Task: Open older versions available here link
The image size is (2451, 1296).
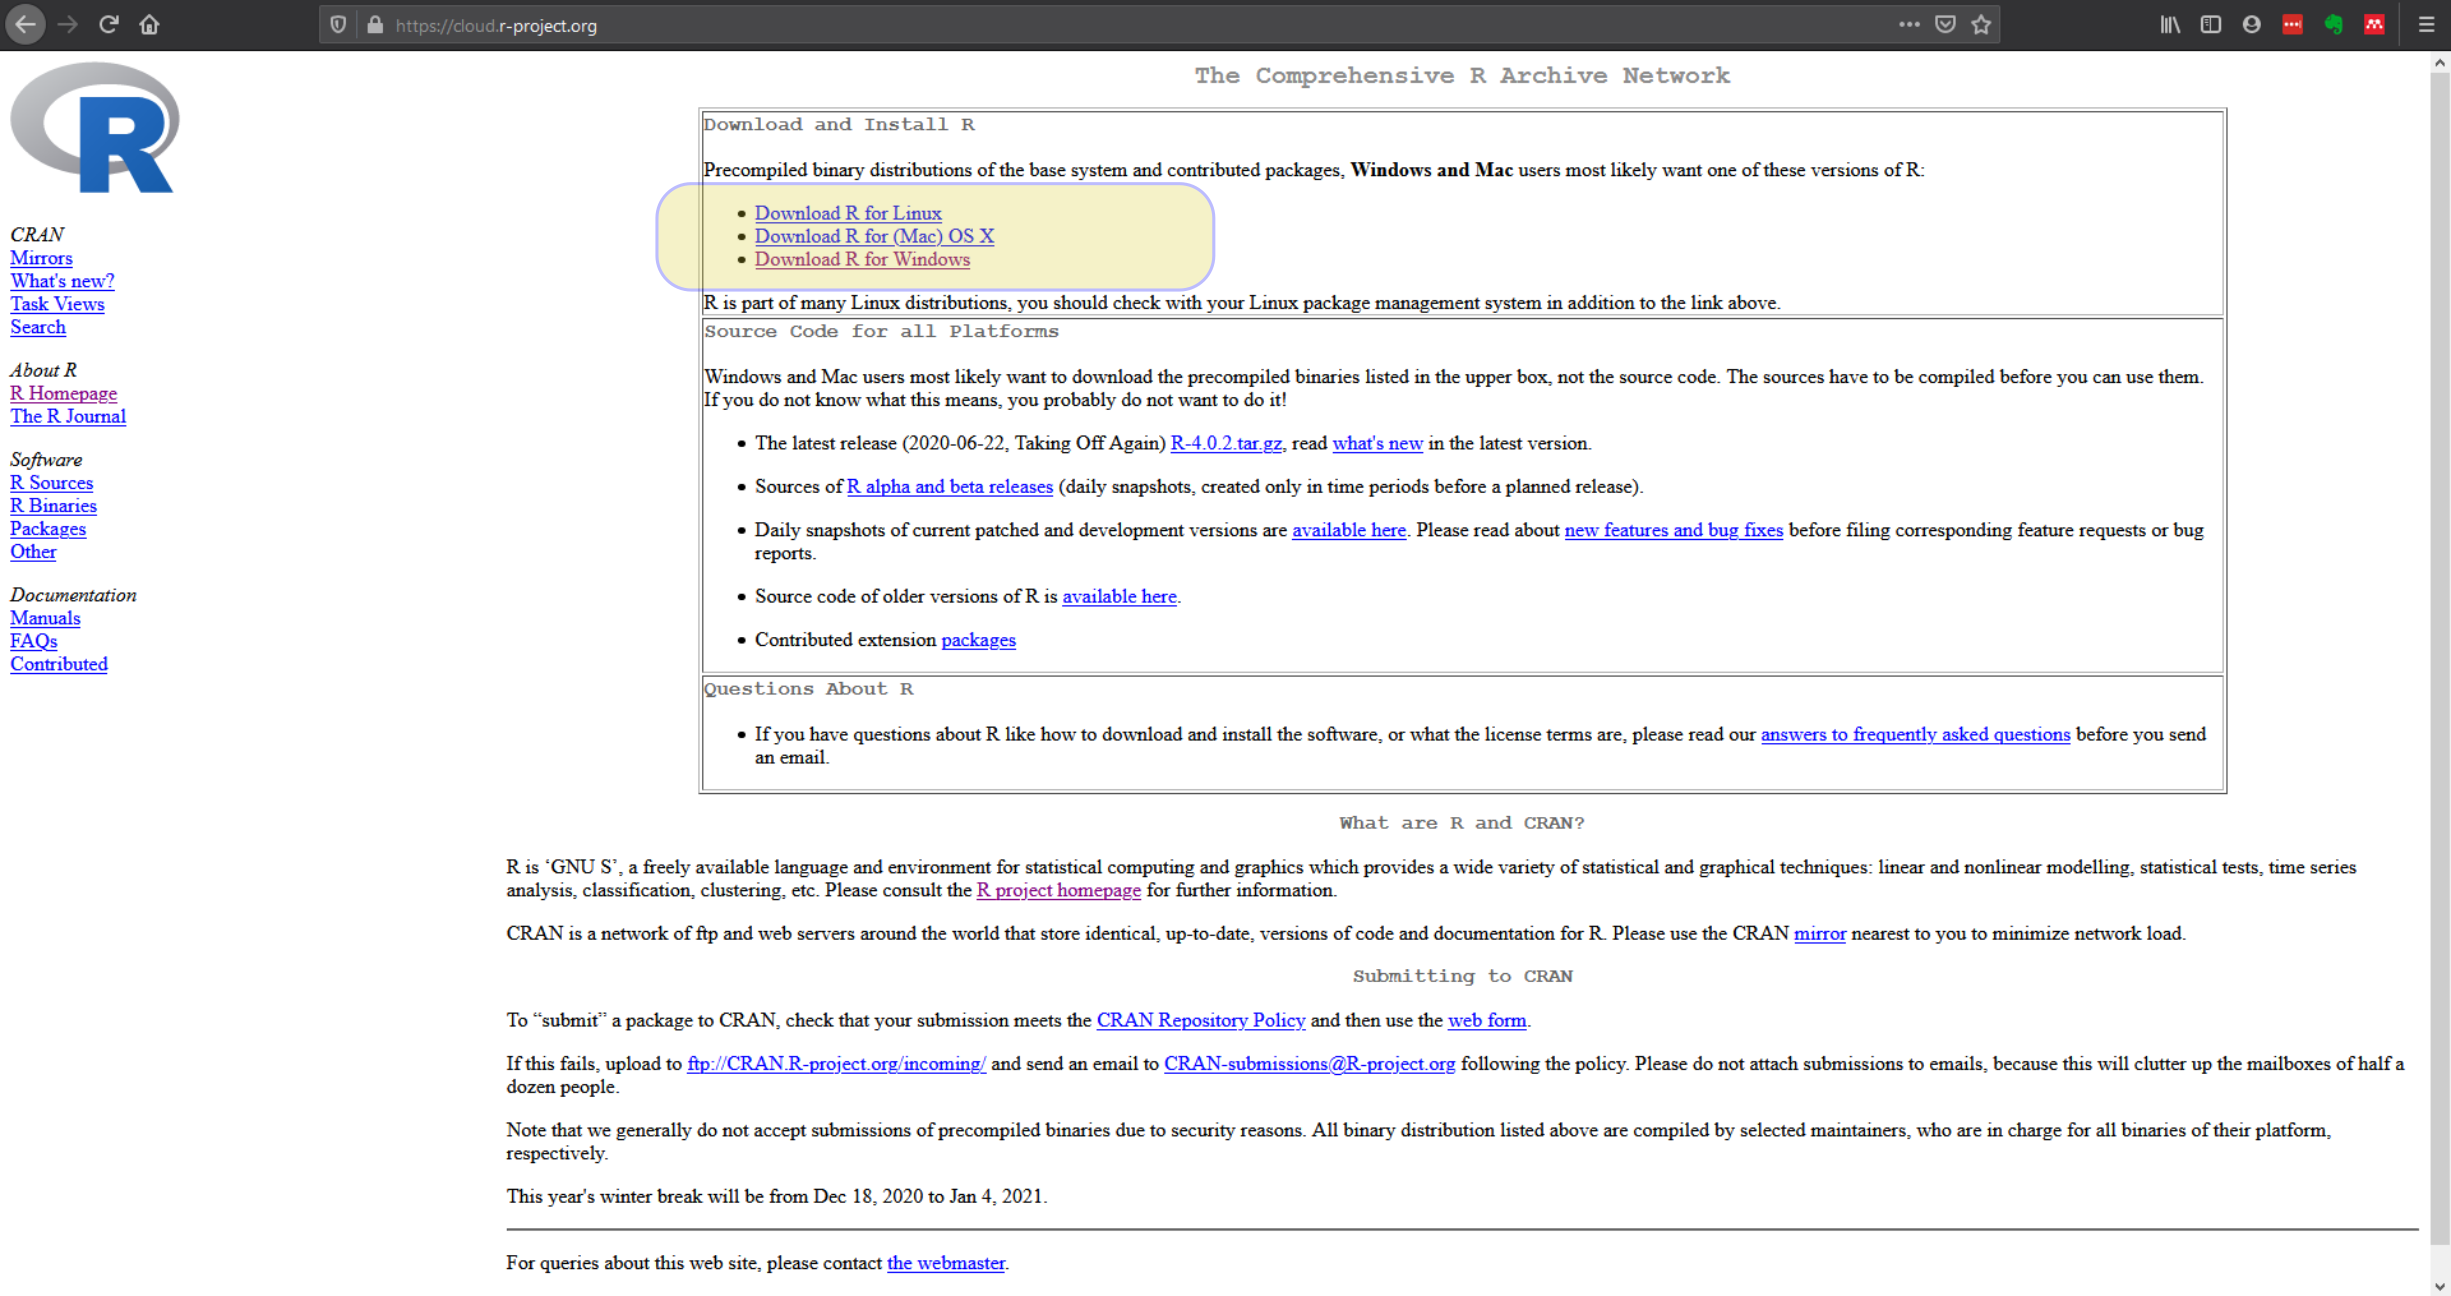Action: [1119, 597]
